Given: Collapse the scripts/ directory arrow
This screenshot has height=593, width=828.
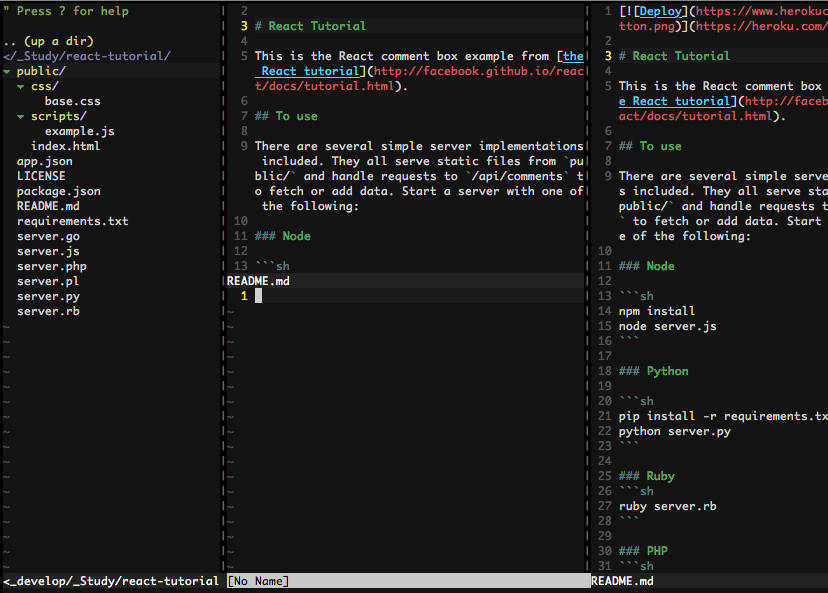Looking at the screenshot, I should [21, 117].
